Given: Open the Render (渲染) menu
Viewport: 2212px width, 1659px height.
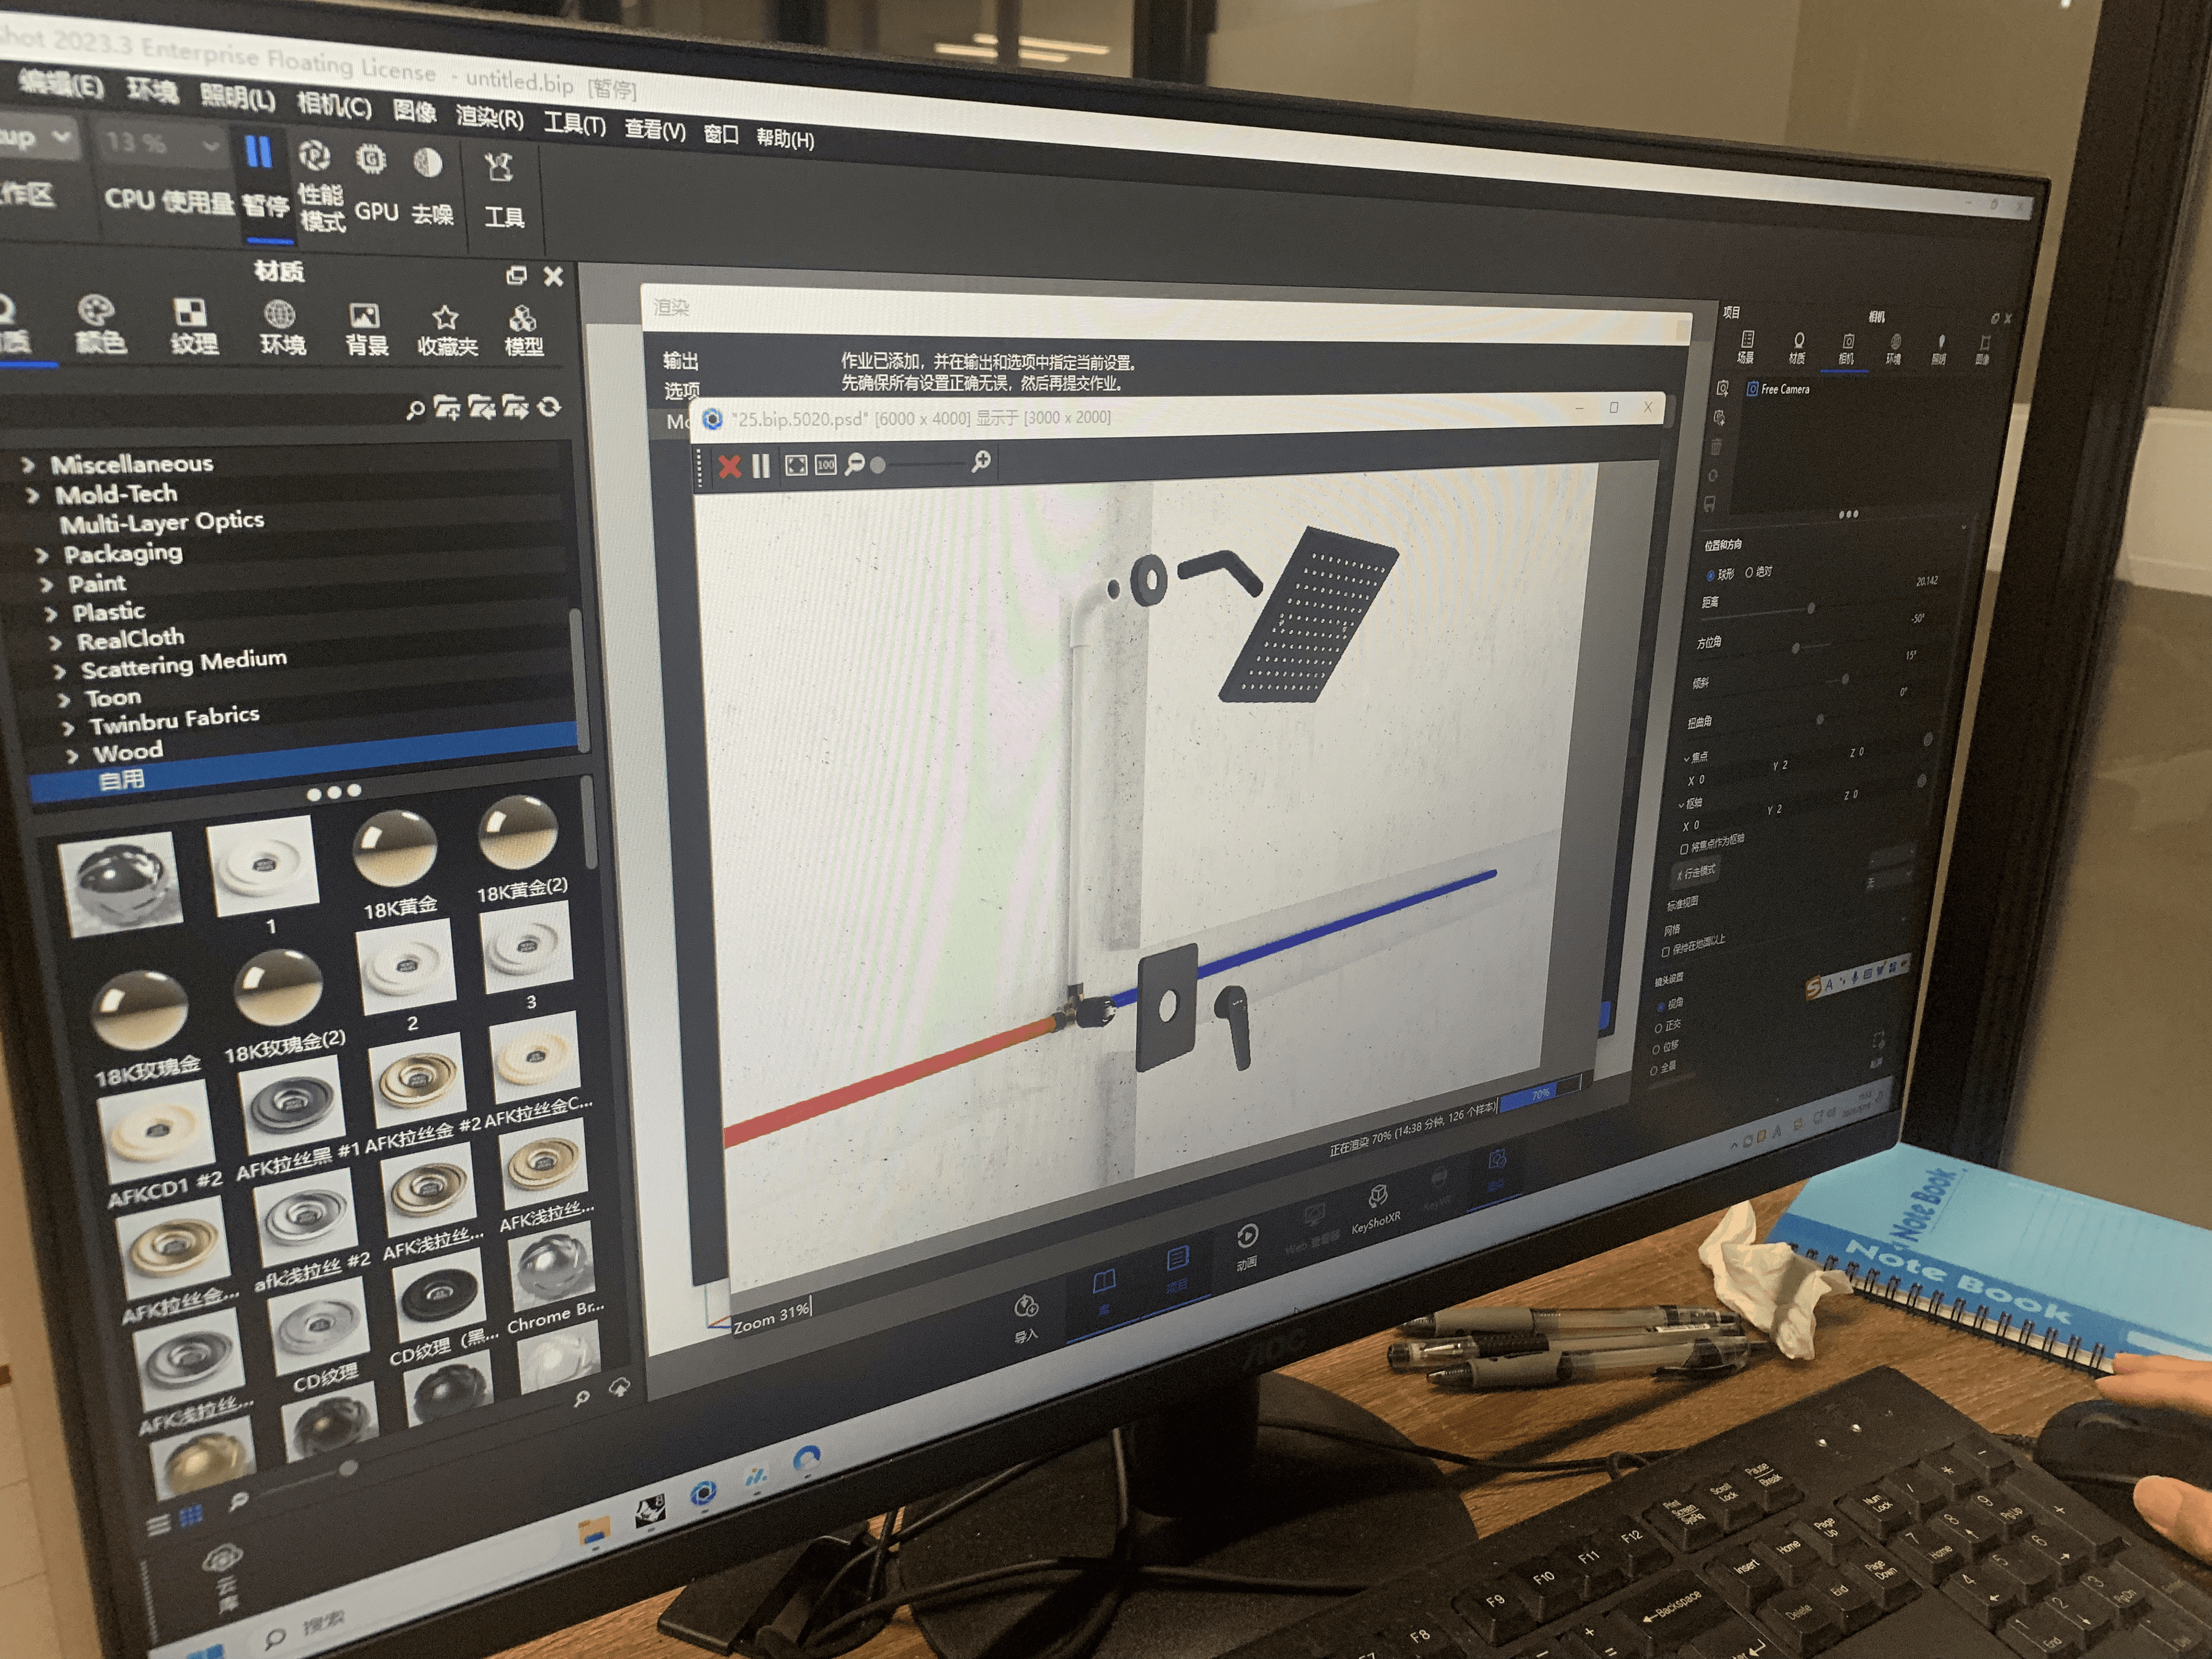Looking at the screenshot, I should point(490,117).
